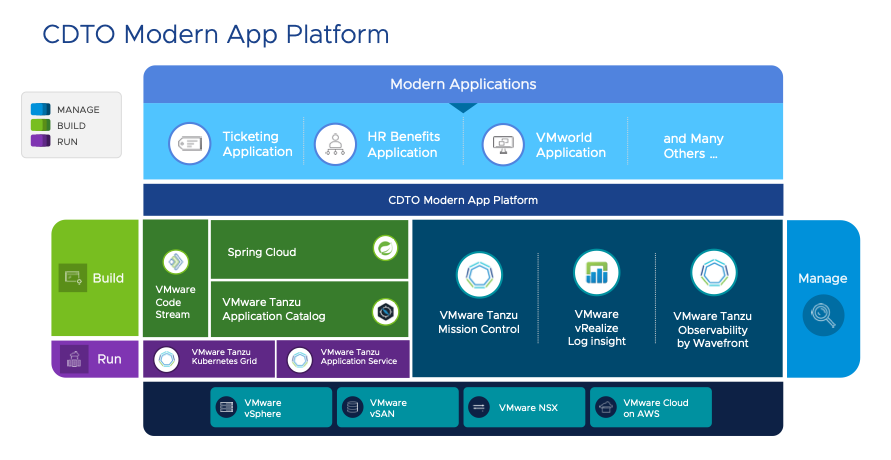The width and height of the screenshot is (891, 460).
Task: Click the Tanzu Observability by Wavefront label
Action: (713, 329)
